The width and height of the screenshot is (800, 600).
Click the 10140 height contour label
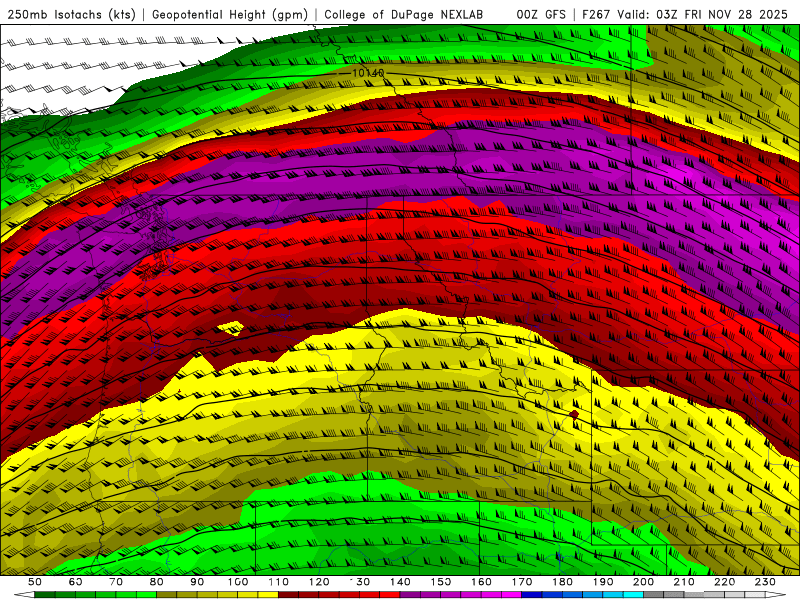click(368, 73)
